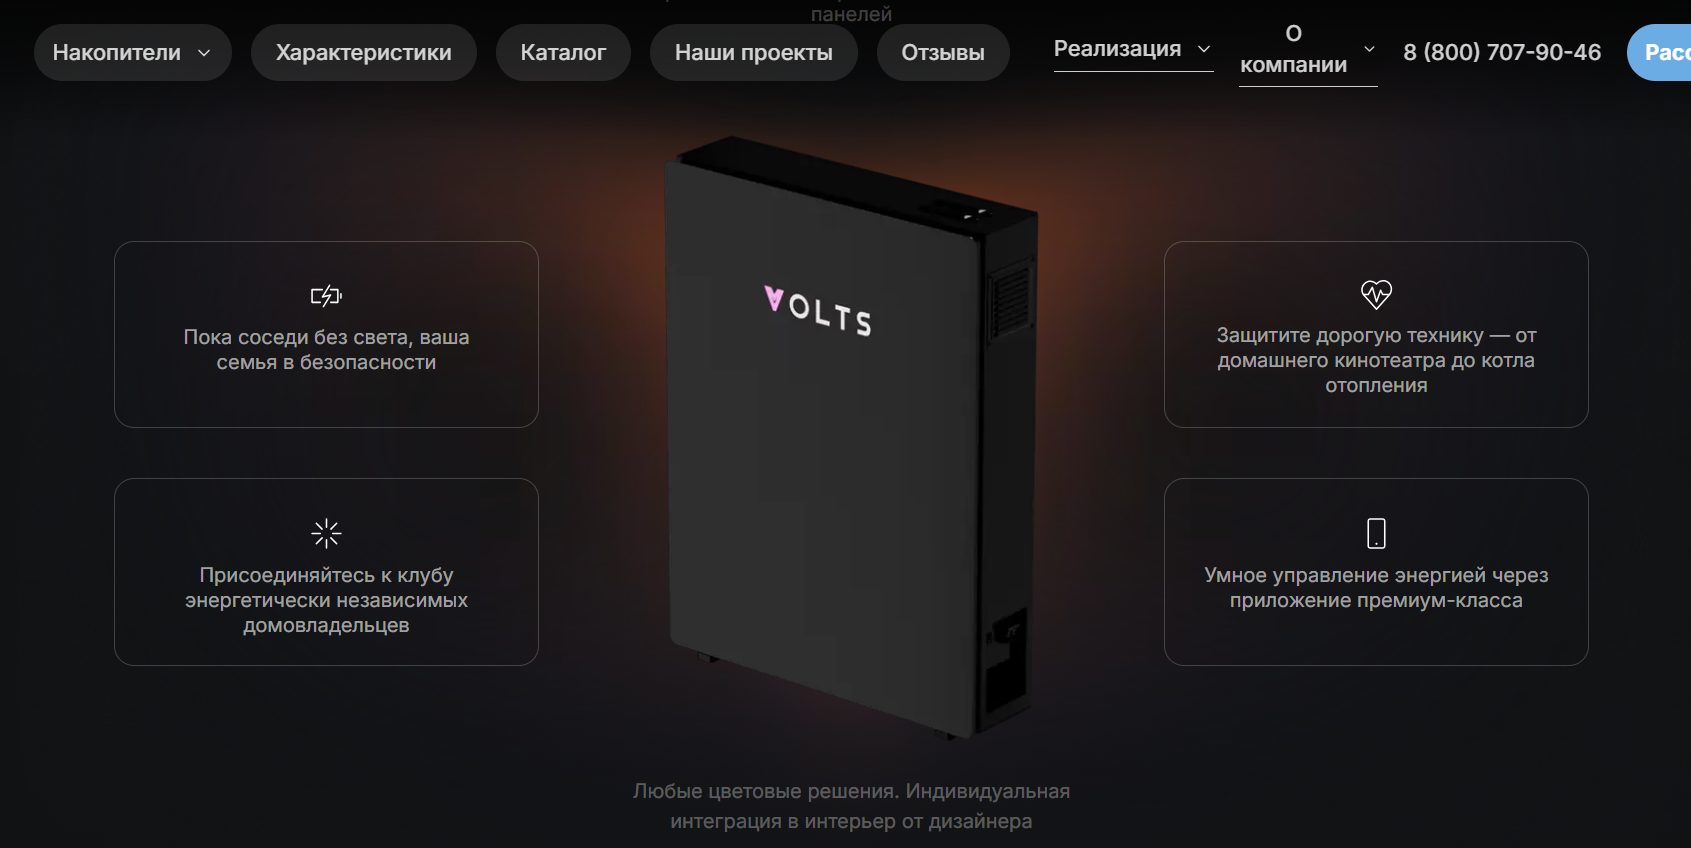This screenshot has width=1691, height=848.
Task: Click card about energy independent homeowners club
Action: tap(326, 572)
